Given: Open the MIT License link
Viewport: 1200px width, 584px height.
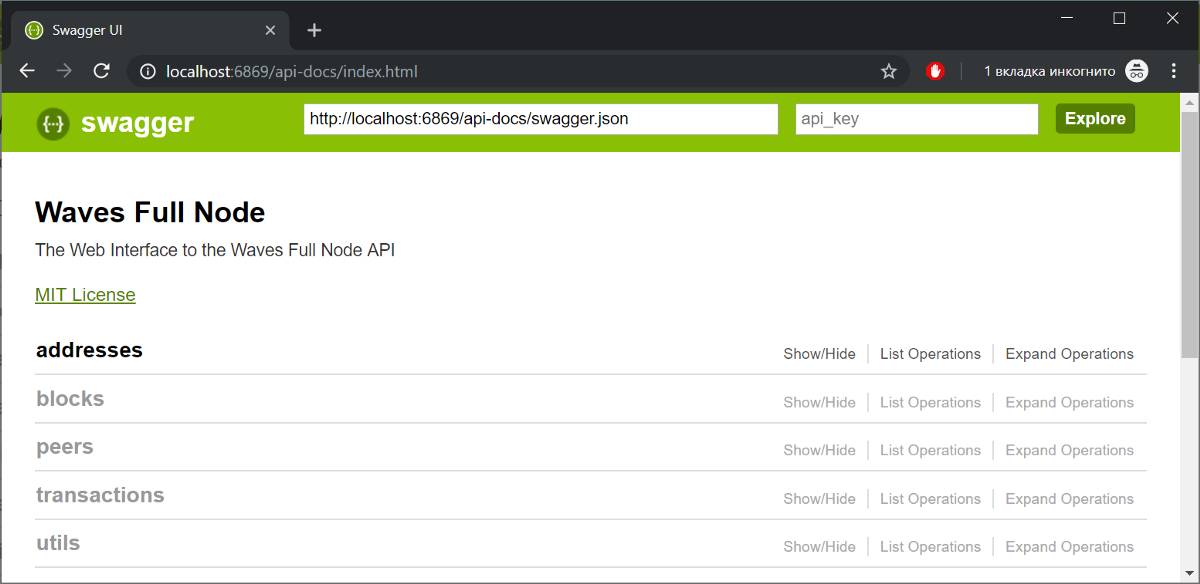Looking at the screenshot, I should (x=85, y=295).
